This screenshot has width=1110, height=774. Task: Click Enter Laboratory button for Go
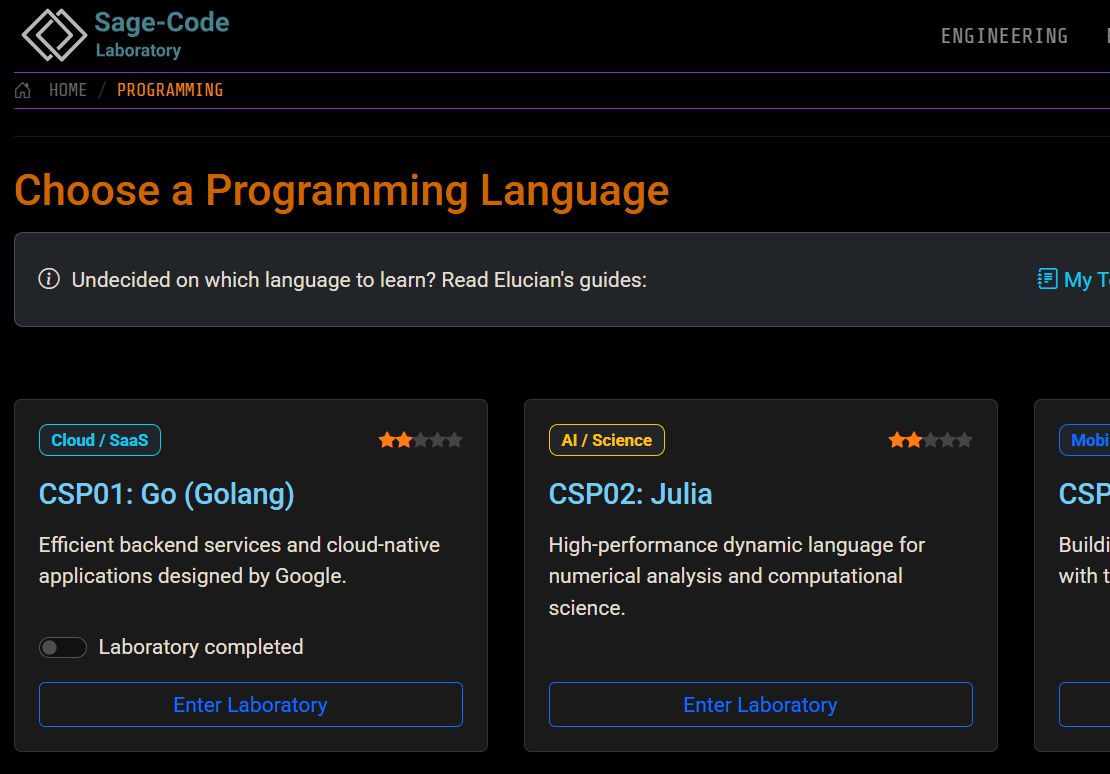251,705
